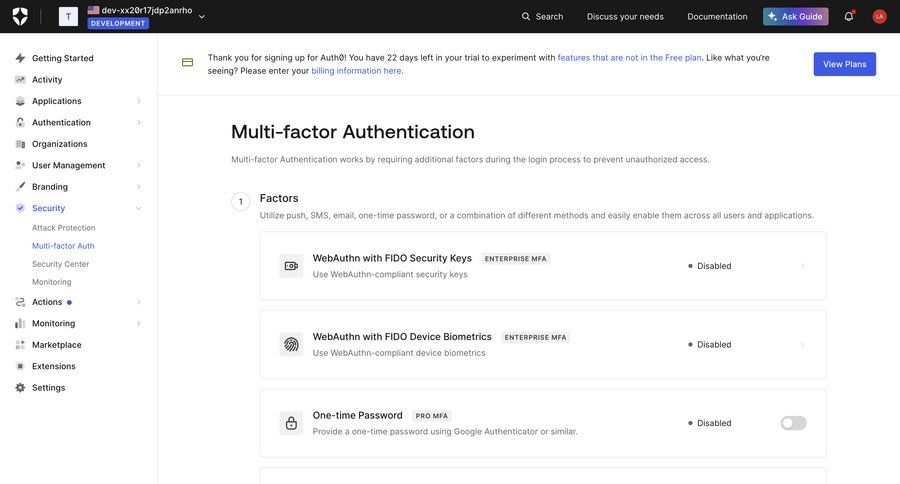Click the Authentication lock icon

(x=20, y=122)
